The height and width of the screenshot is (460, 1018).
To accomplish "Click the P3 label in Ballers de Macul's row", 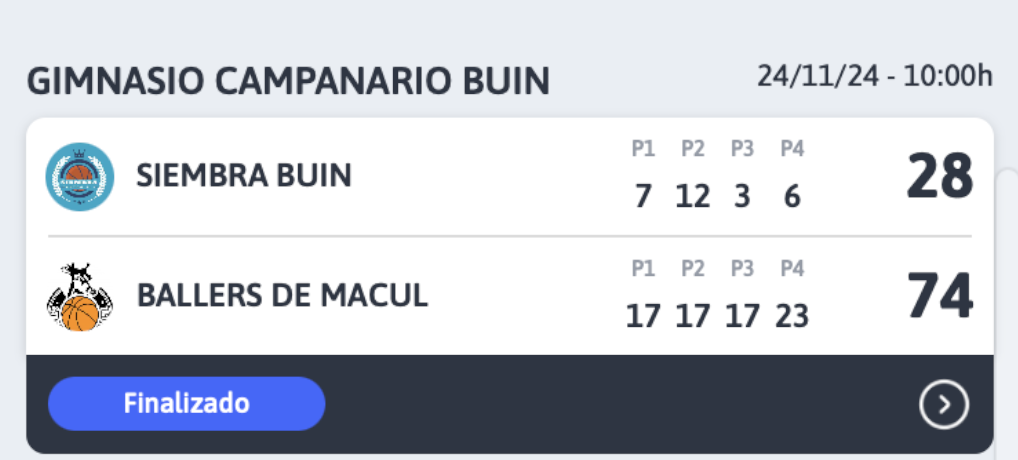I will [742, 269].
